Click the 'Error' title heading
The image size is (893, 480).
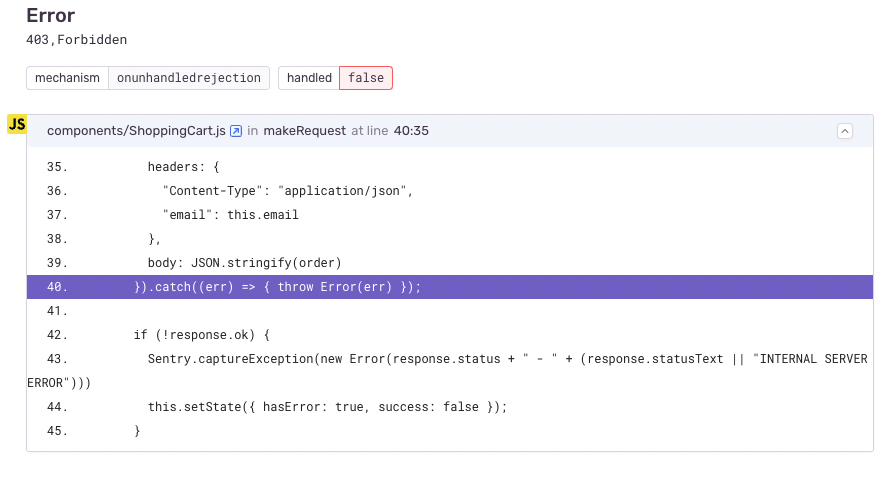click(x=51, y=15)
